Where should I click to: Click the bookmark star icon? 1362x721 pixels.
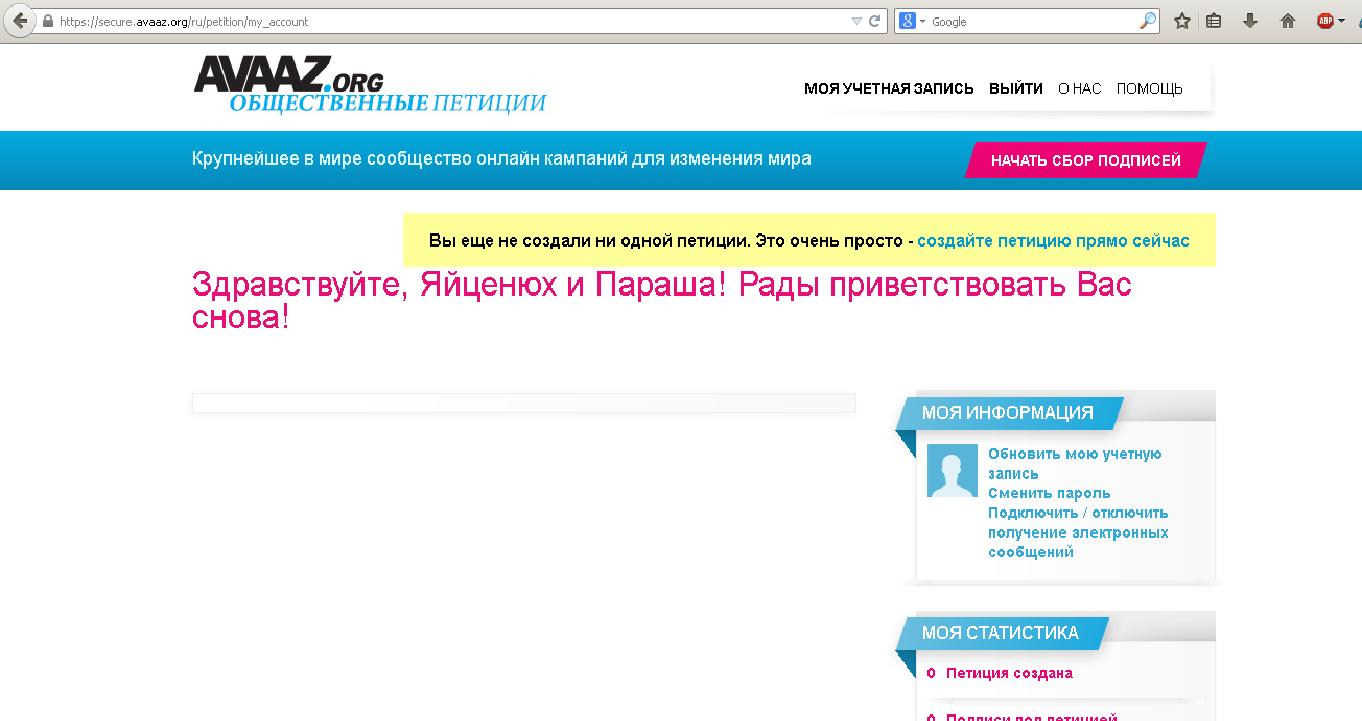coord(1182,21)
